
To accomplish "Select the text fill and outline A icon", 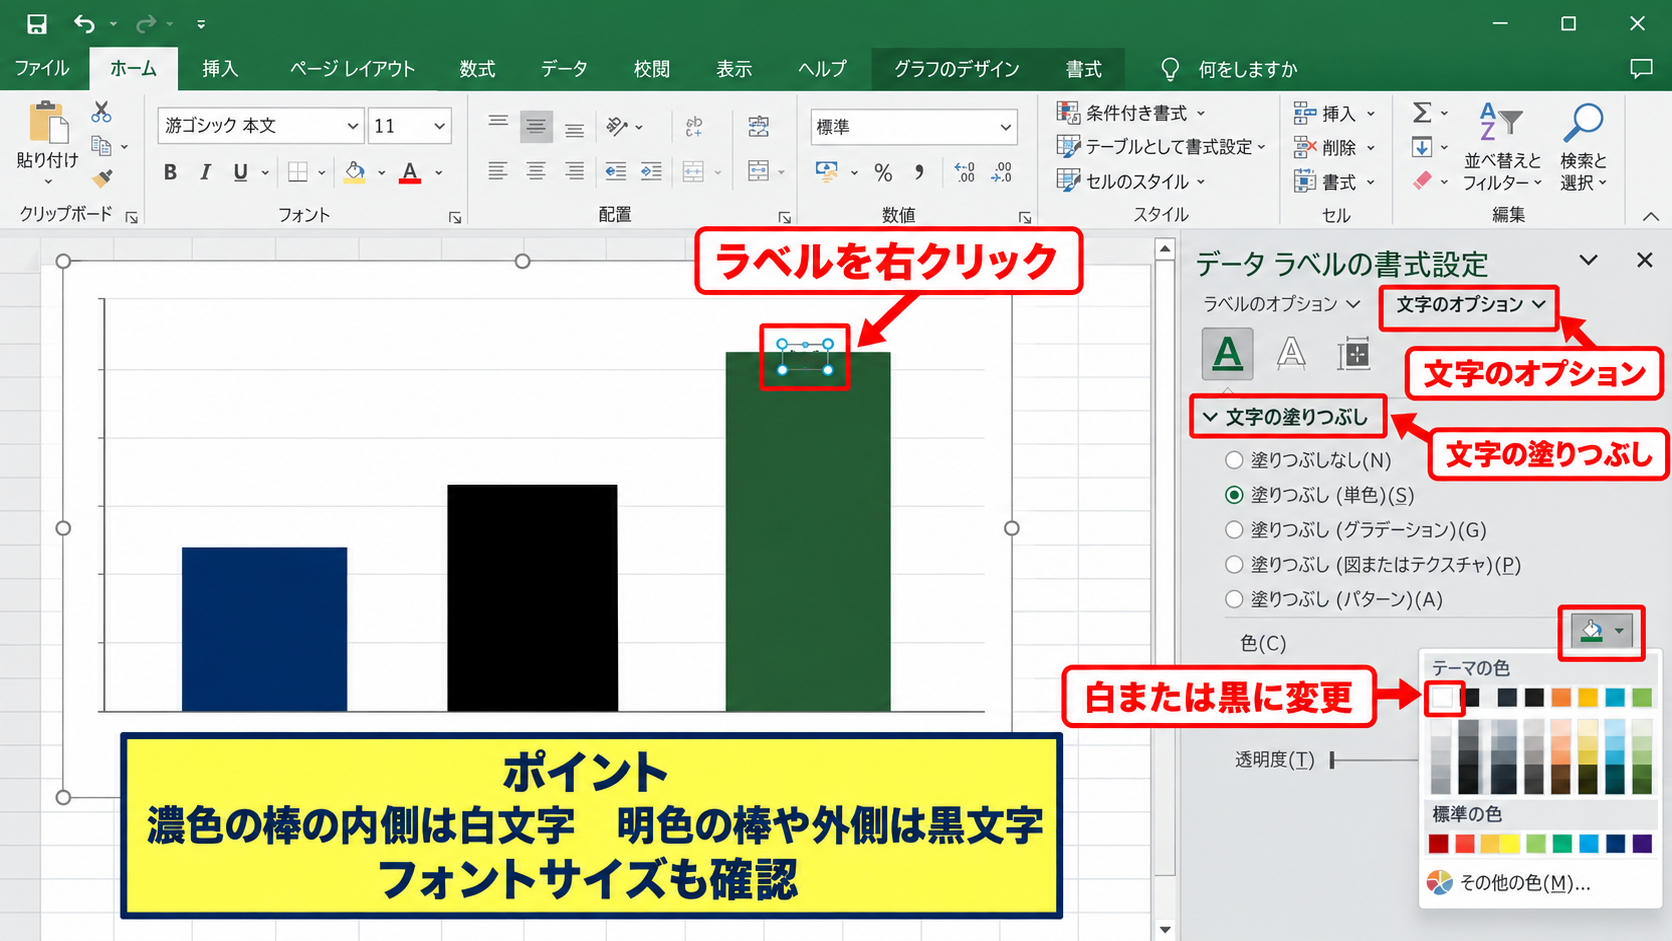I will 1227,354.
